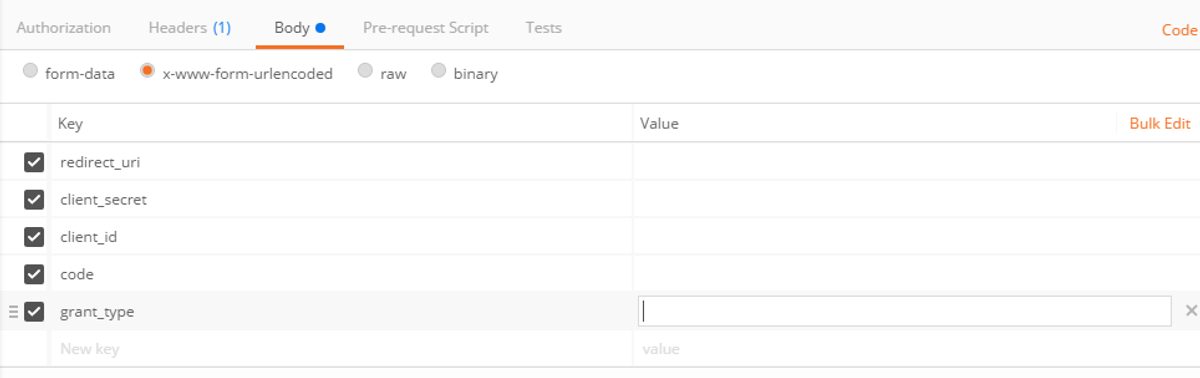Uncheck the client_secret row checkbox
The height and width of the screenshot is (378, 1200).
(34, 199)
